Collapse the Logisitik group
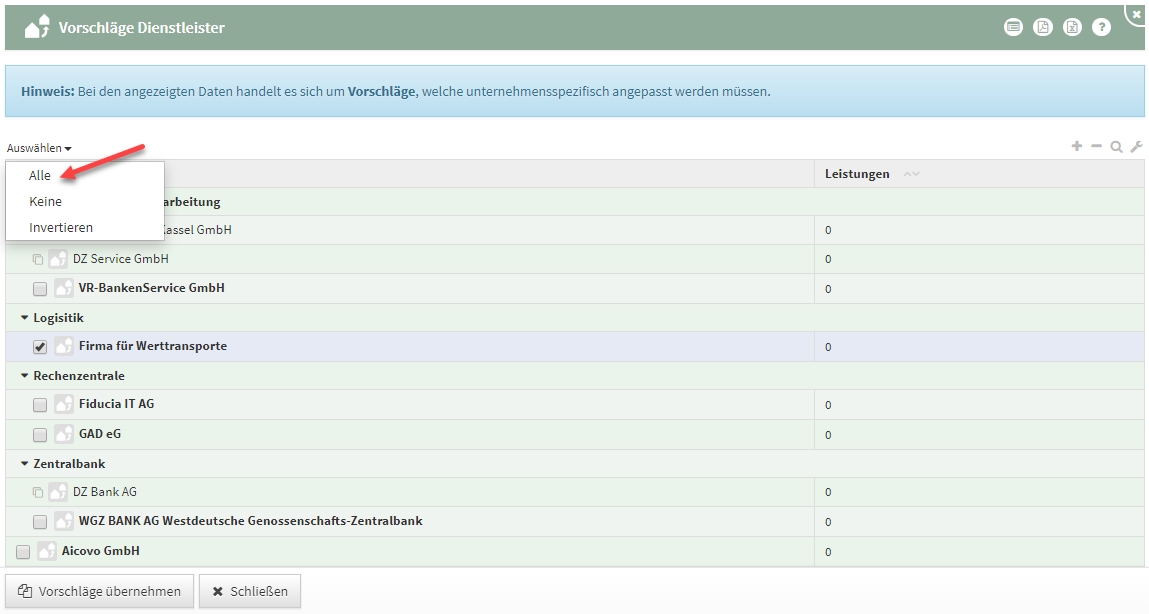This screenshot has height=614, width=1149. coord(25,318)
